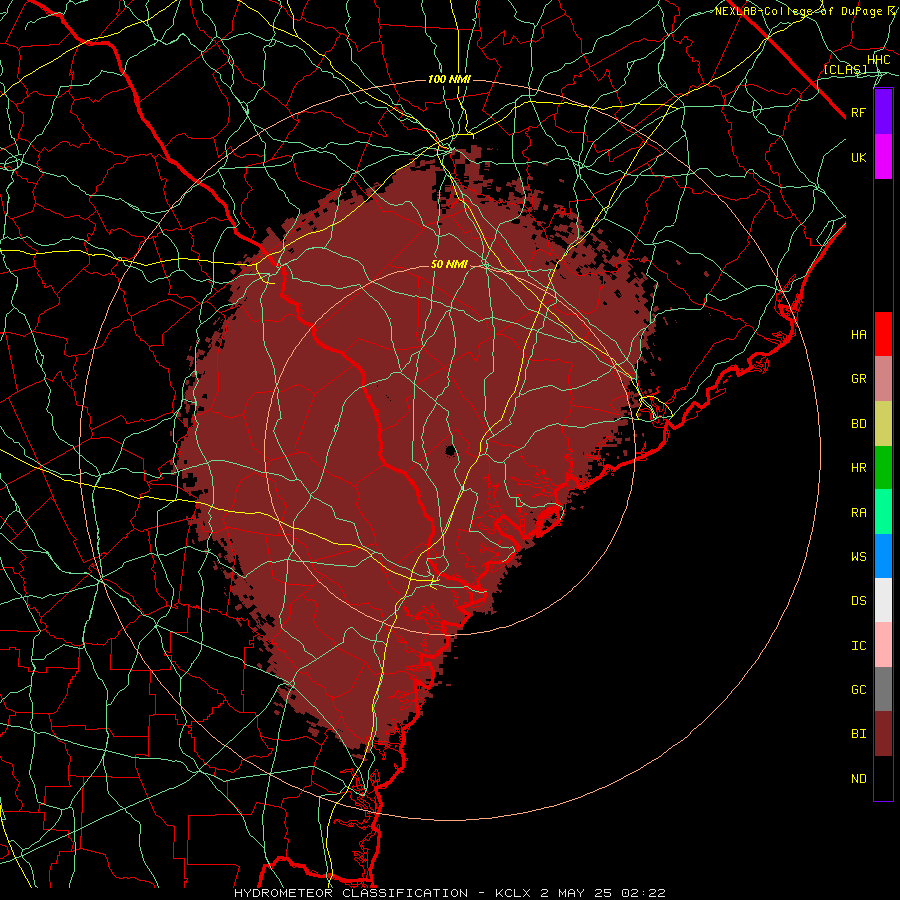The width and height of the screenshot is (900, 900).
Task: Click the HR green legend swatch
Action: coord(883,468)
